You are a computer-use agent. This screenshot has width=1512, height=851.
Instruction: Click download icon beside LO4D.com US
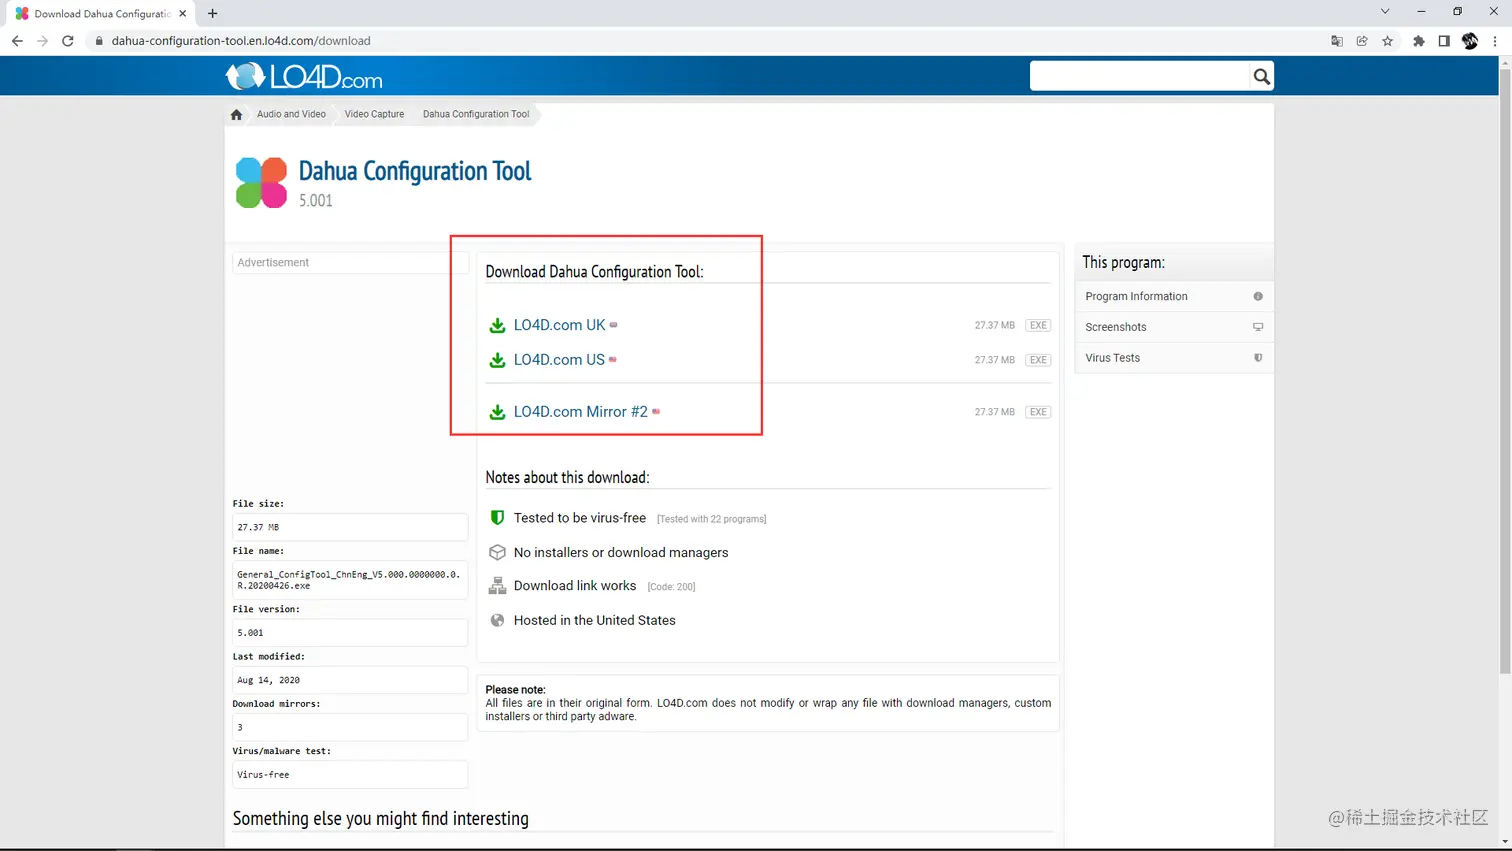[x=497, y=360]
